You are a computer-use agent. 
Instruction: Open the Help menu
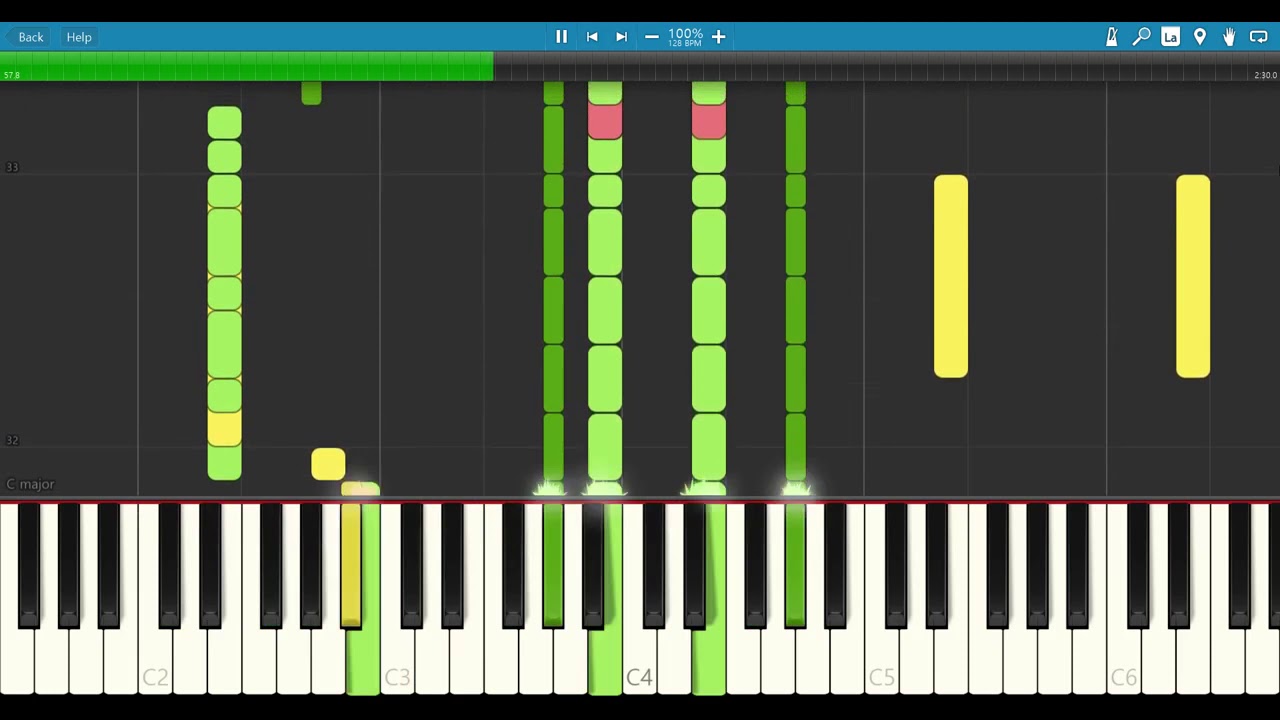(x=79, y=37)
